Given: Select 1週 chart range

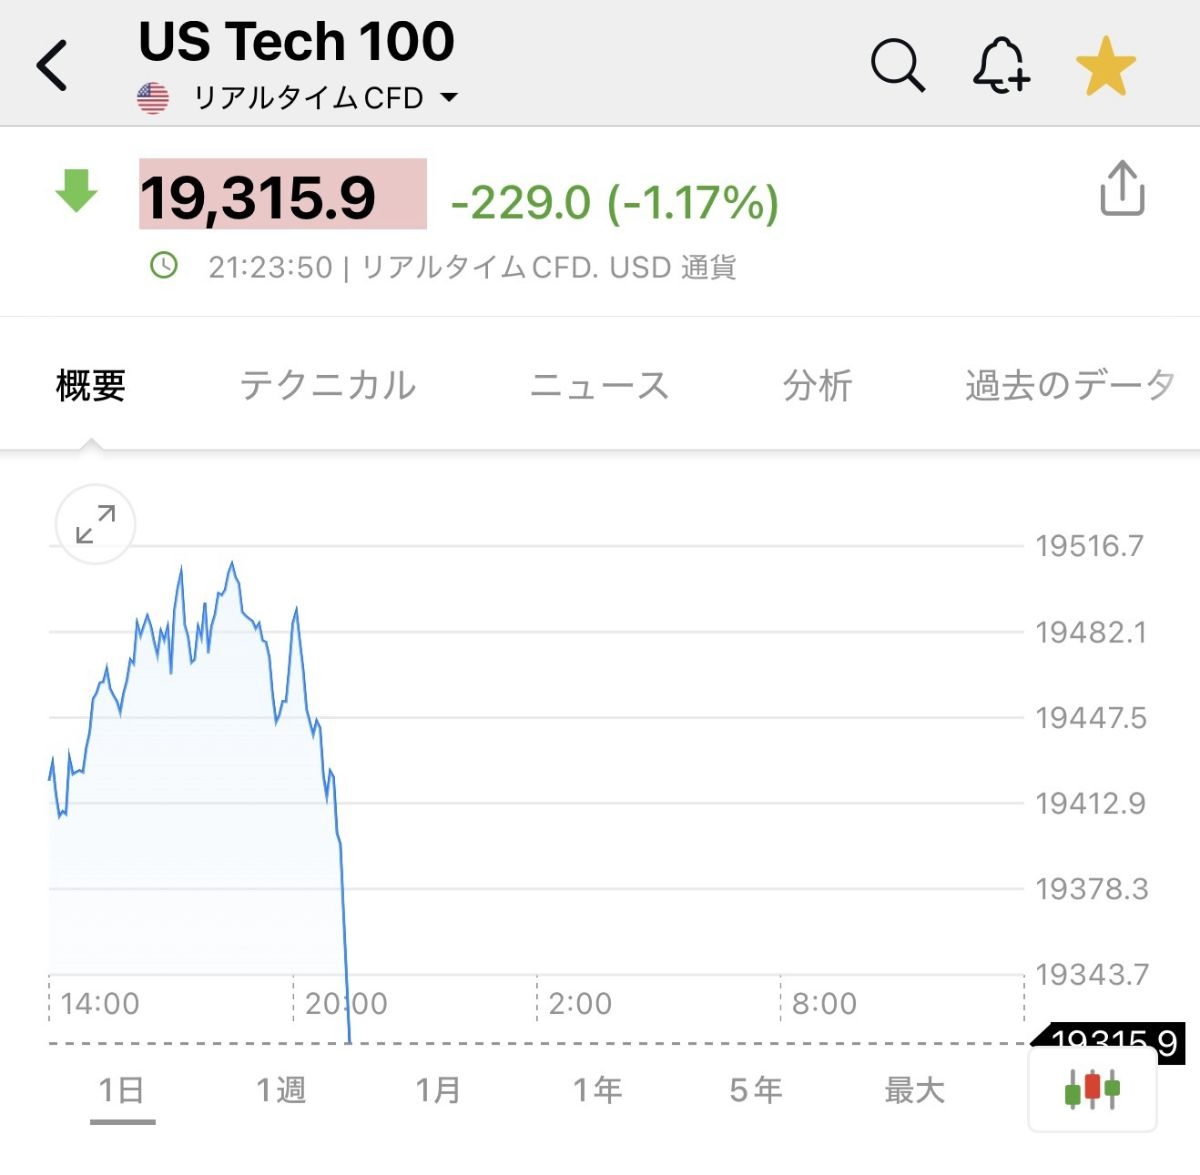Looking at the screenshot, I should point(281,1089).
